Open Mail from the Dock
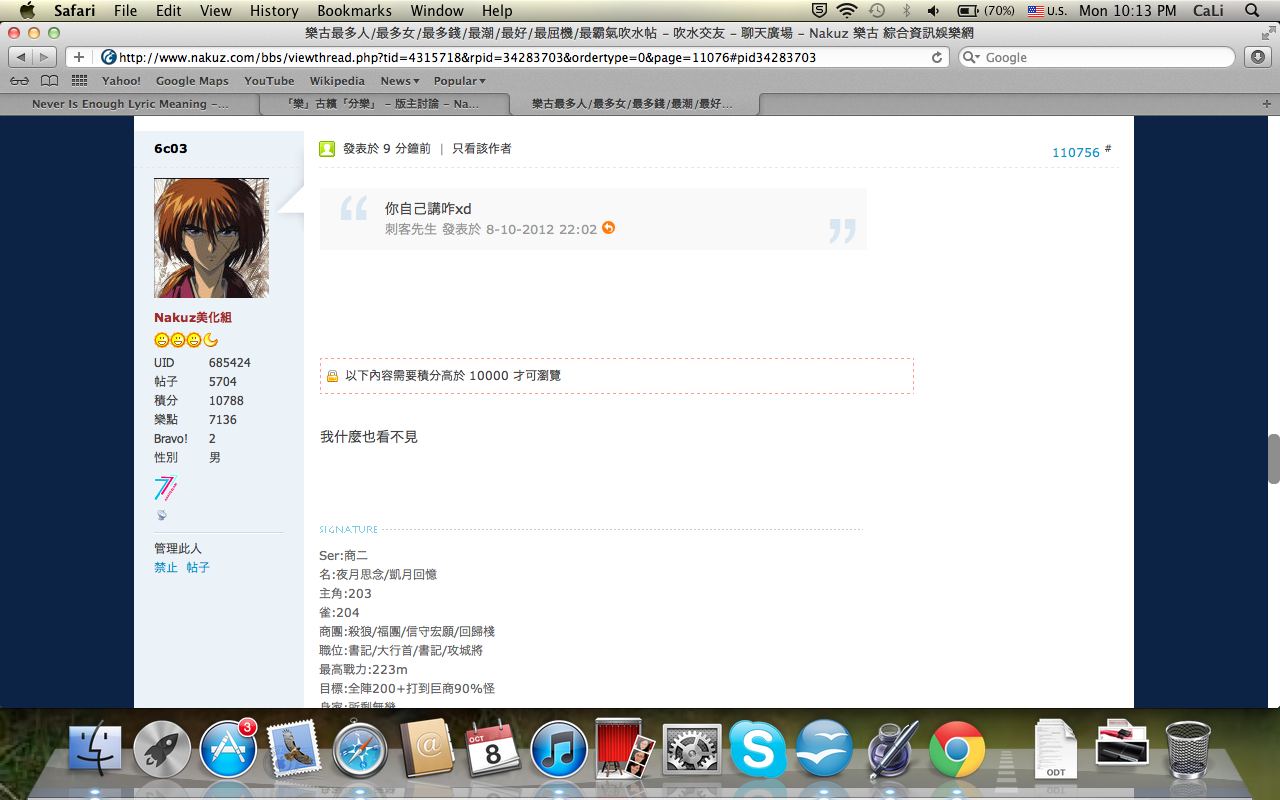 point(294,750)
